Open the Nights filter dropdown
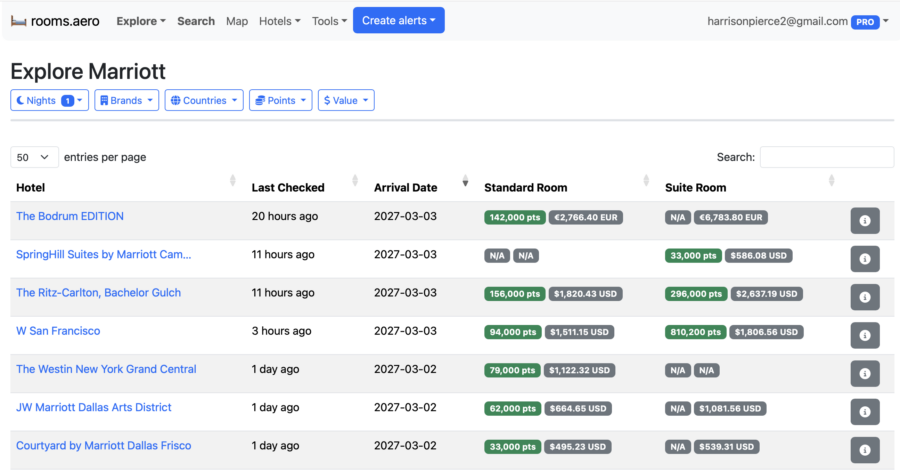Viewport: 900px width, 472px height. 49,100
